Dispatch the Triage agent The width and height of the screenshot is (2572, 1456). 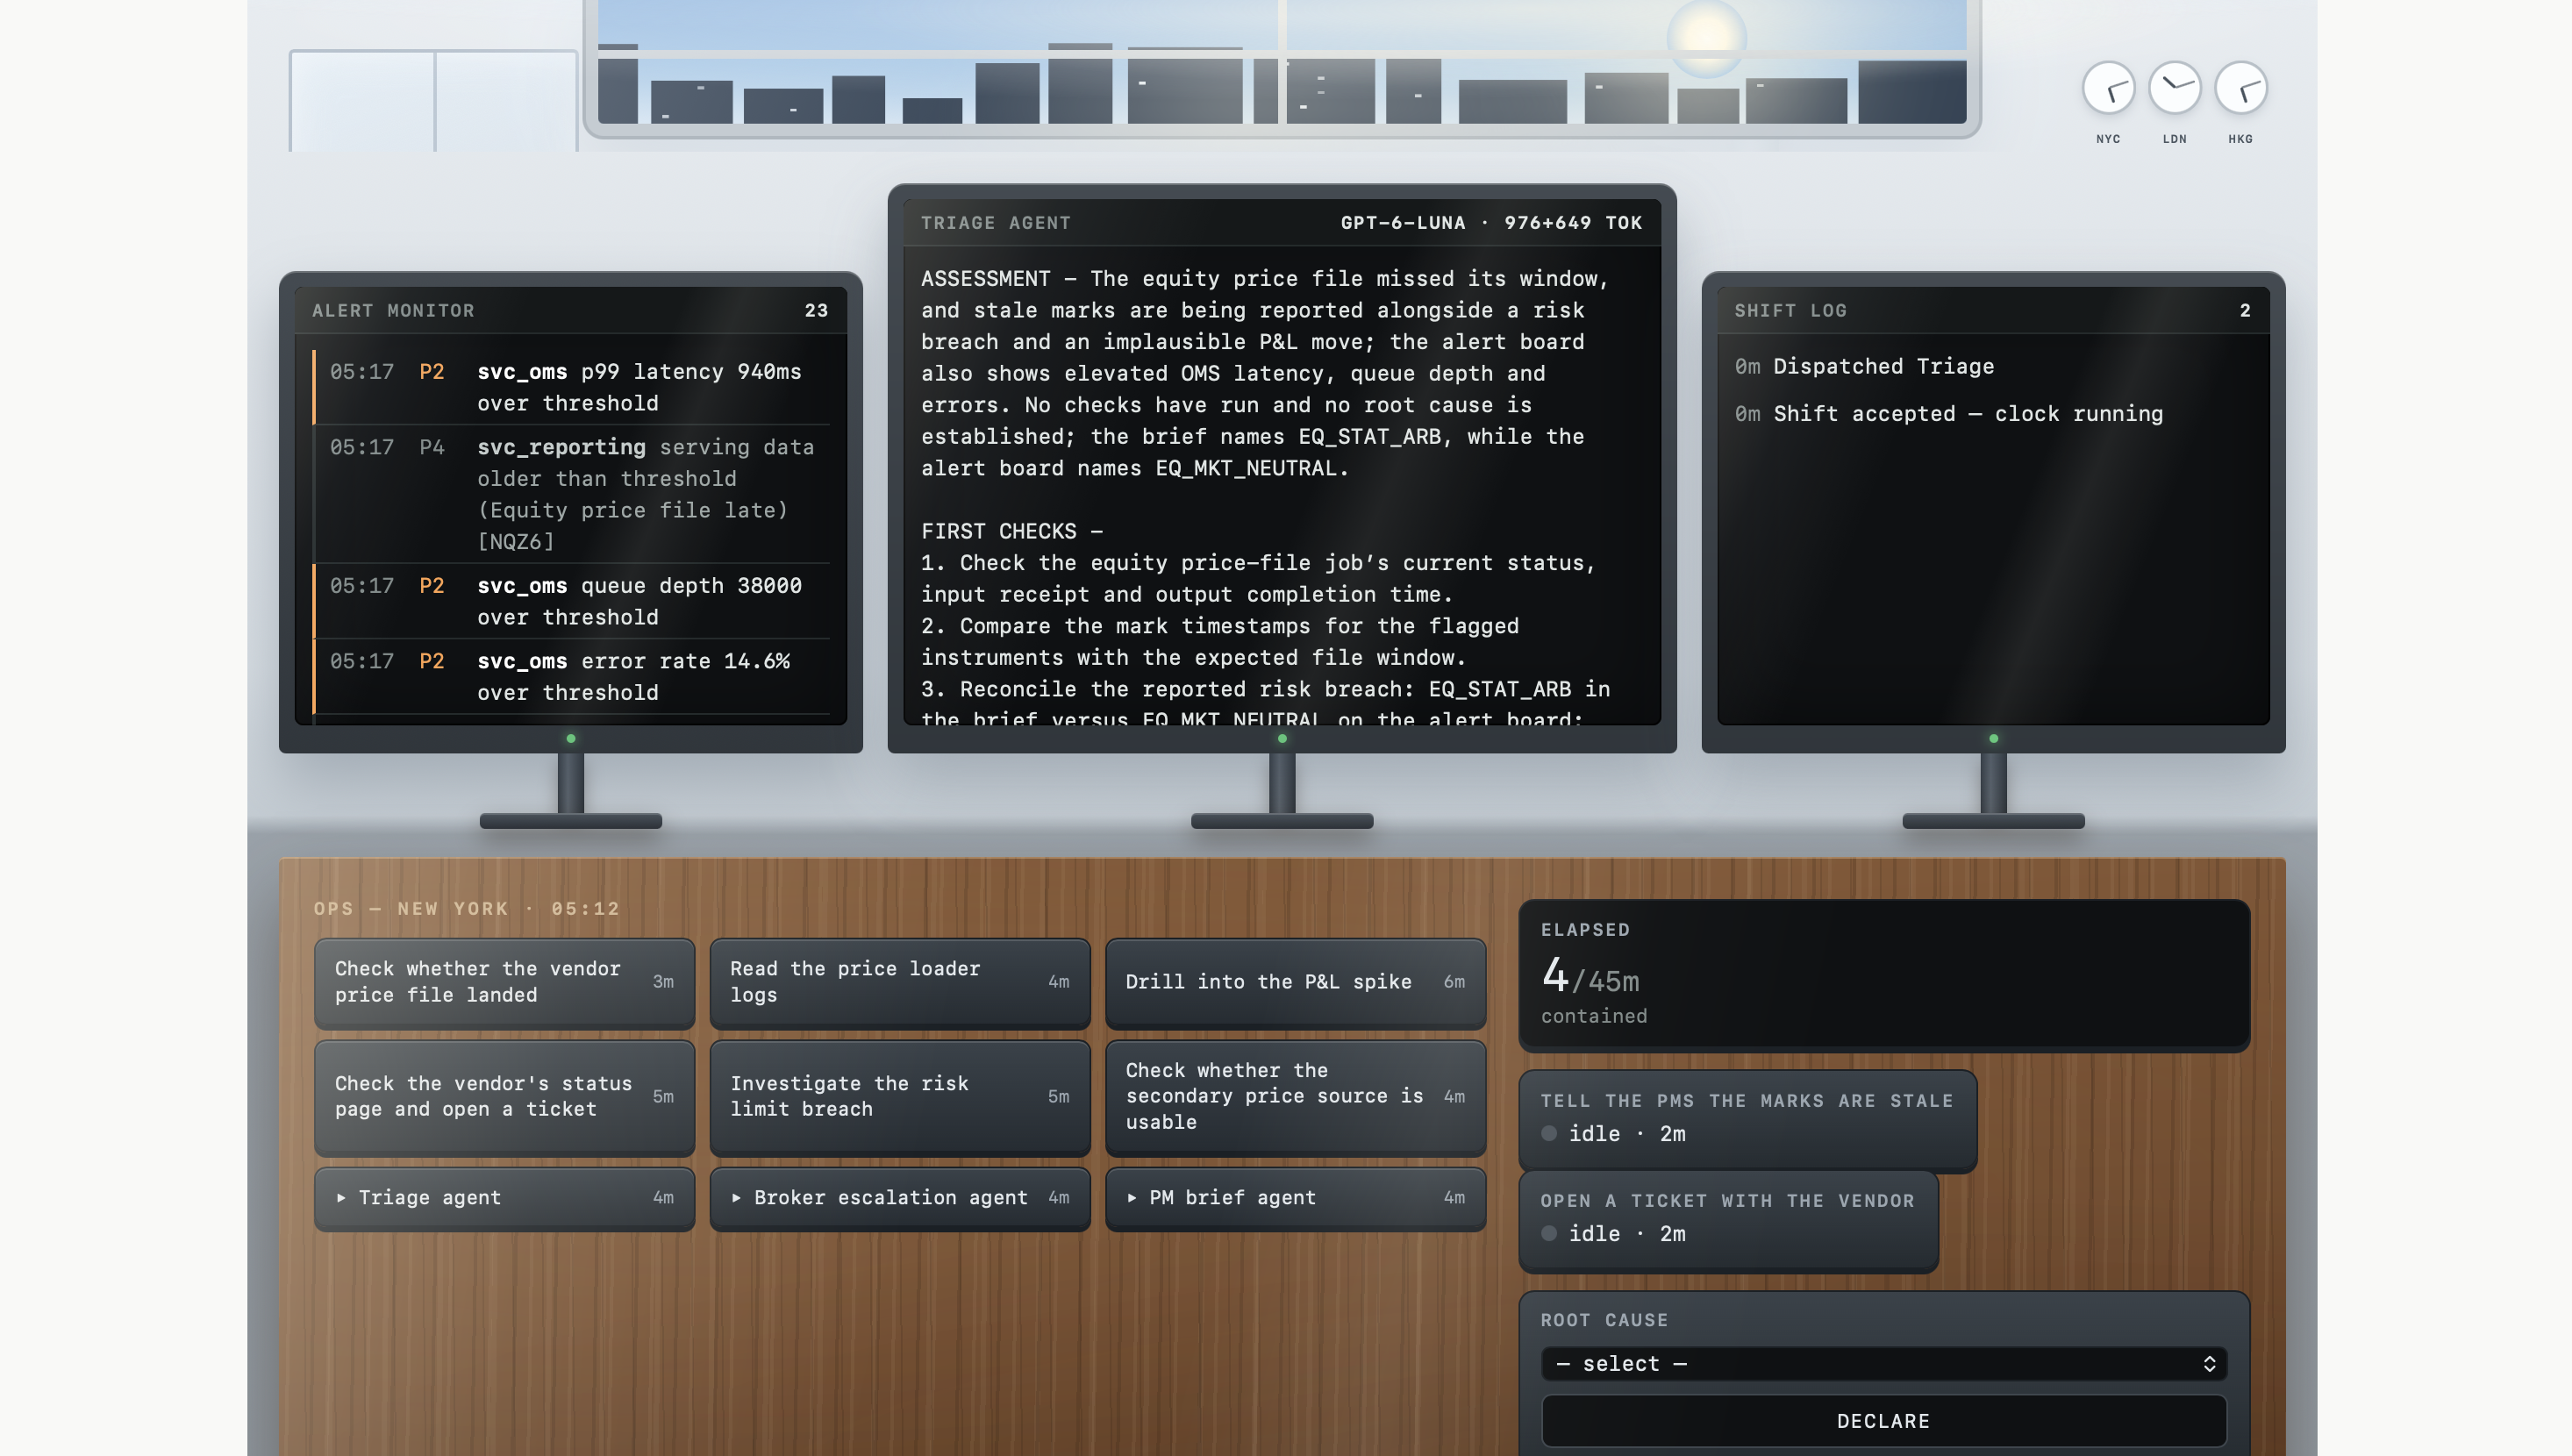[504, 1198]
